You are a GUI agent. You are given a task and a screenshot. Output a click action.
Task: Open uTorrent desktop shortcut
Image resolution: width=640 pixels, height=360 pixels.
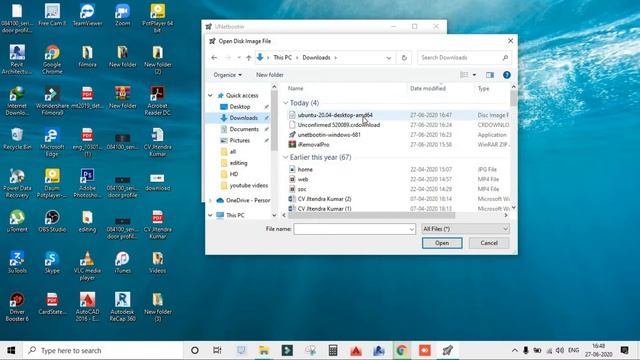tap(17, 220)
